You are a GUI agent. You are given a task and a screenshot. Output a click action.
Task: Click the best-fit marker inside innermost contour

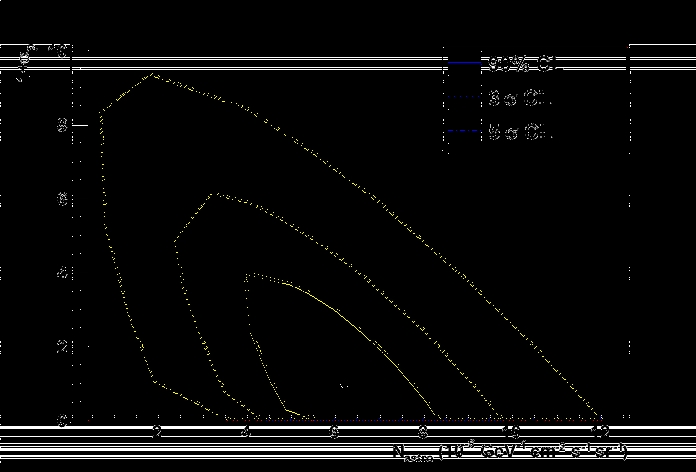coord(343,385)
